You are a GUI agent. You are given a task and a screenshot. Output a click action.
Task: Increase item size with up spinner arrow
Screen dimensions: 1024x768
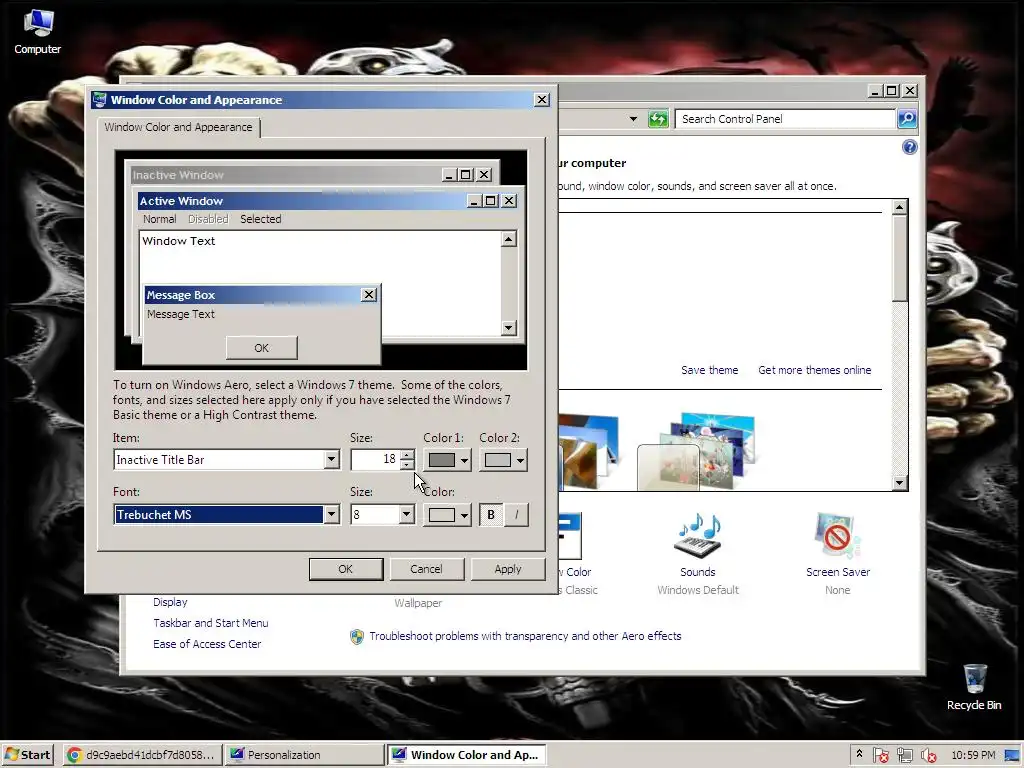tap(407, 455)
